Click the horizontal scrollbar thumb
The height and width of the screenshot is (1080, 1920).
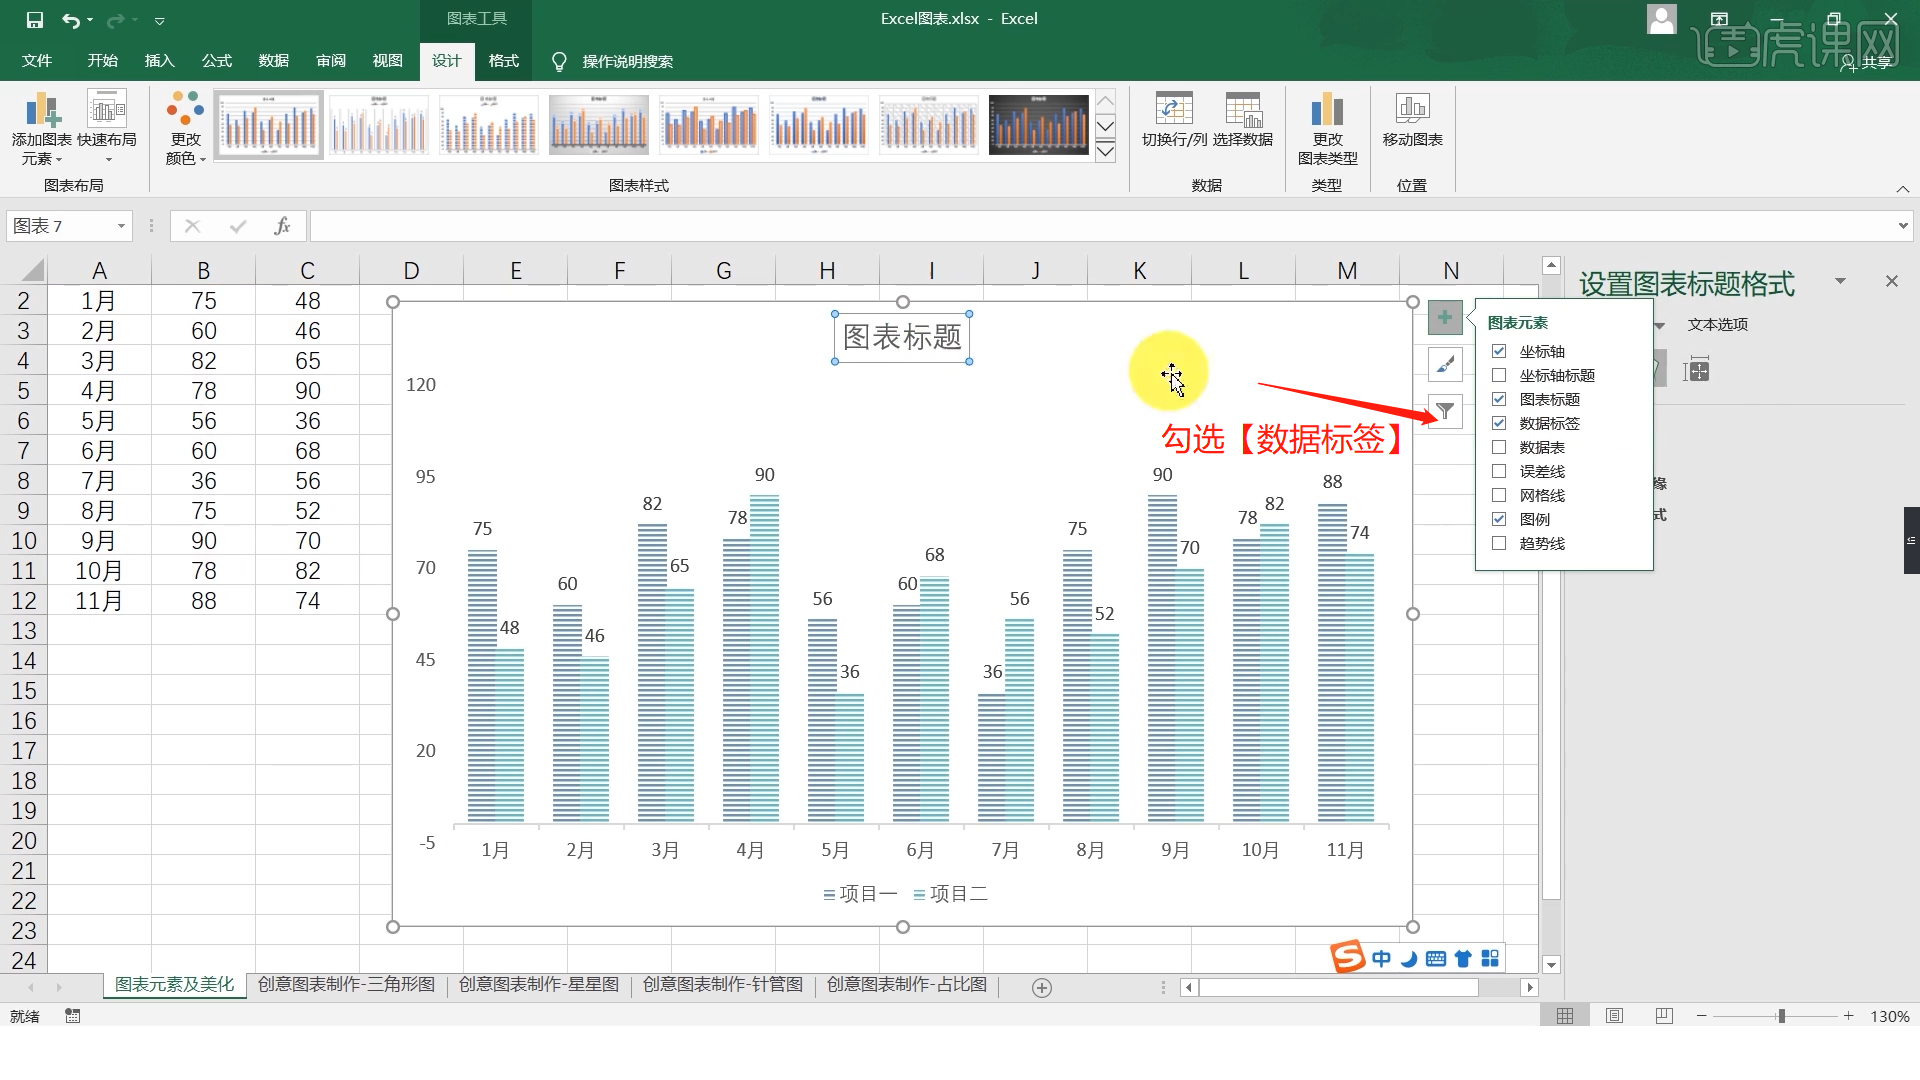pos(1338,988)
